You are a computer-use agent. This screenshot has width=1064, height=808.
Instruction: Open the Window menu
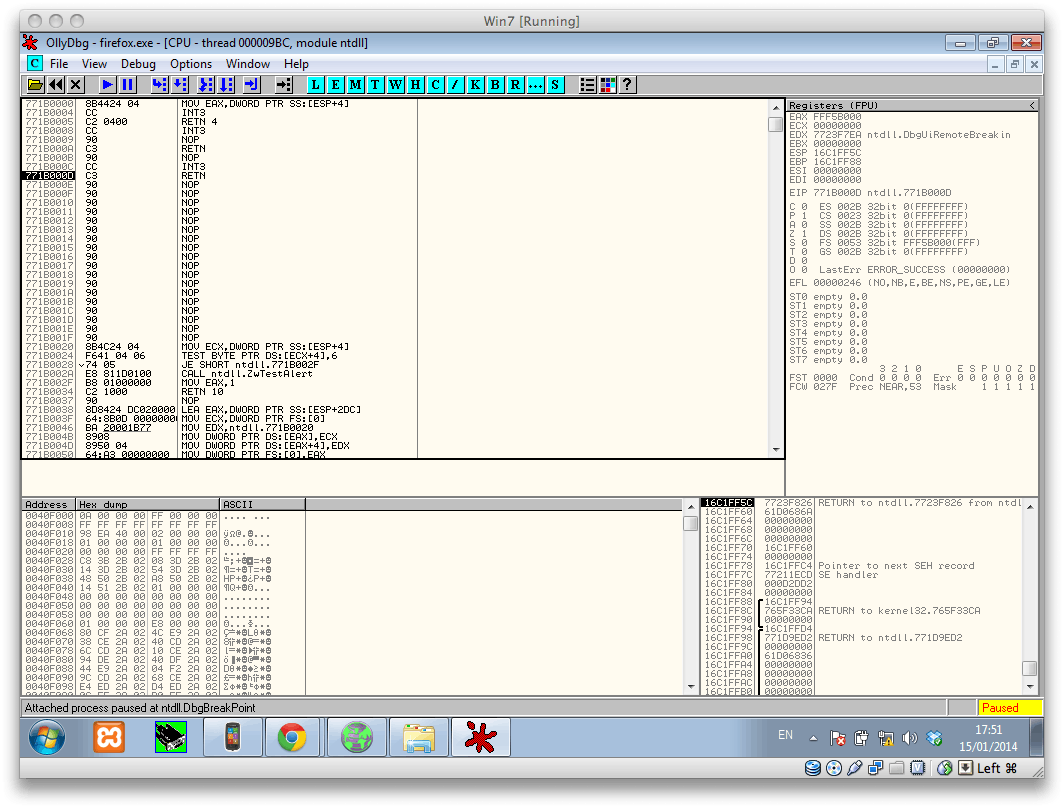pos(248,64)
